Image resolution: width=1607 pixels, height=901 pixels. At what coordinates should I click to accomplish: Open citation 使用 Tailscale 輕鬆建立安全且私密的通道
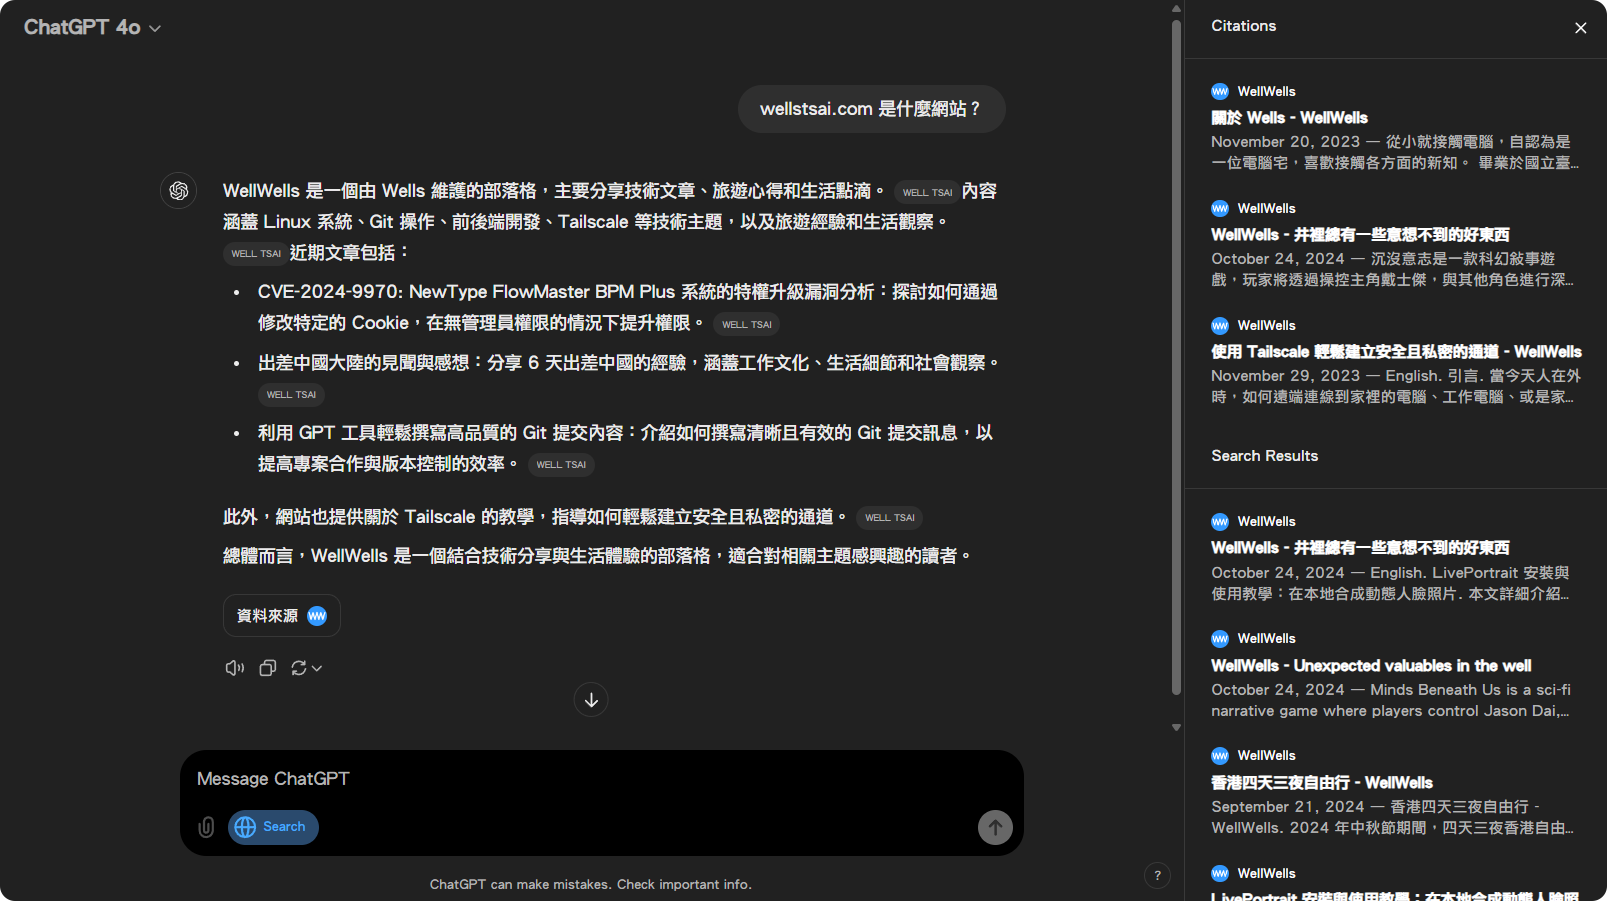(x=1396, y=352)
